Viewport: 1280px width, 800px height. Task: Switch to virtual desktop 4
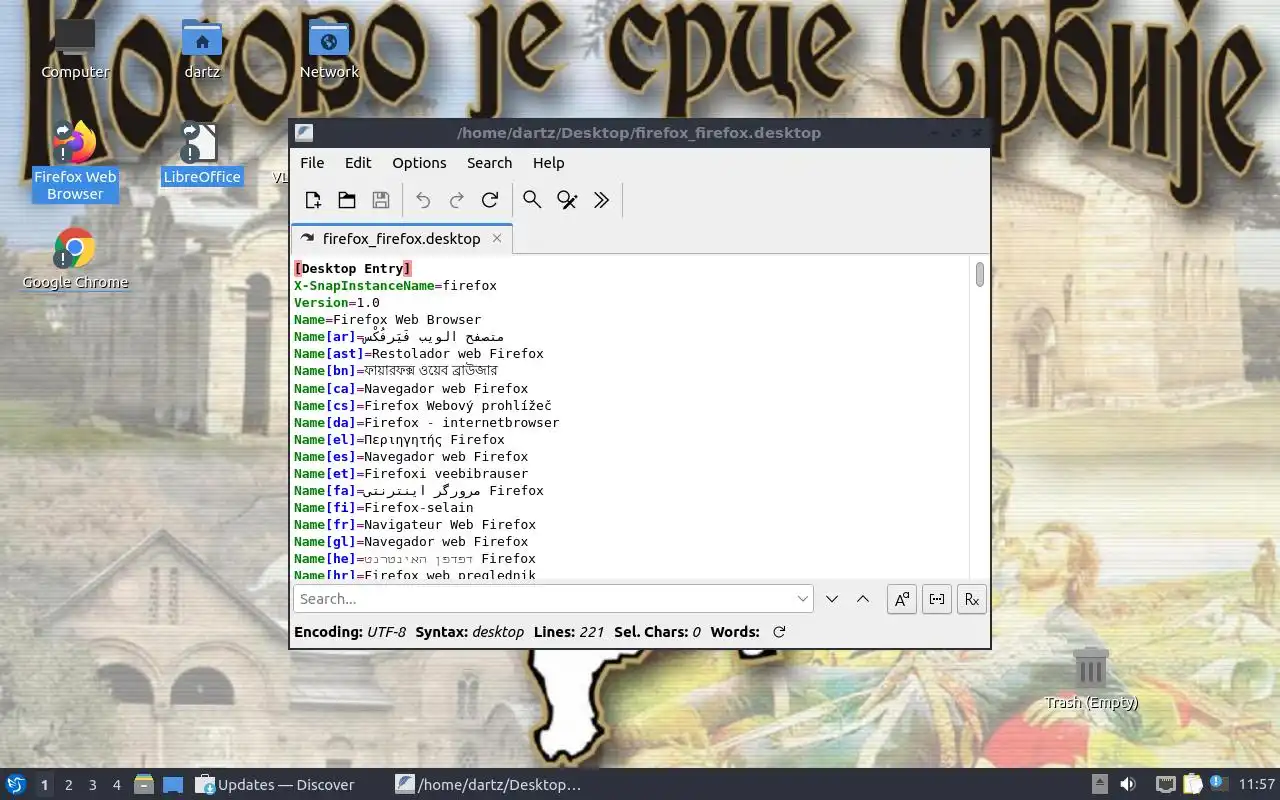(116, 785)
